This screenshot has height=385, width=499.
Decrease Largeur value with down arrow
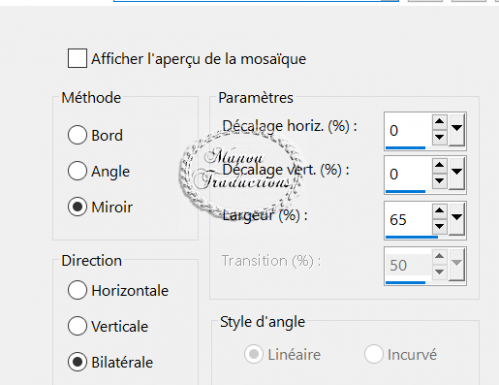point(439,226)
